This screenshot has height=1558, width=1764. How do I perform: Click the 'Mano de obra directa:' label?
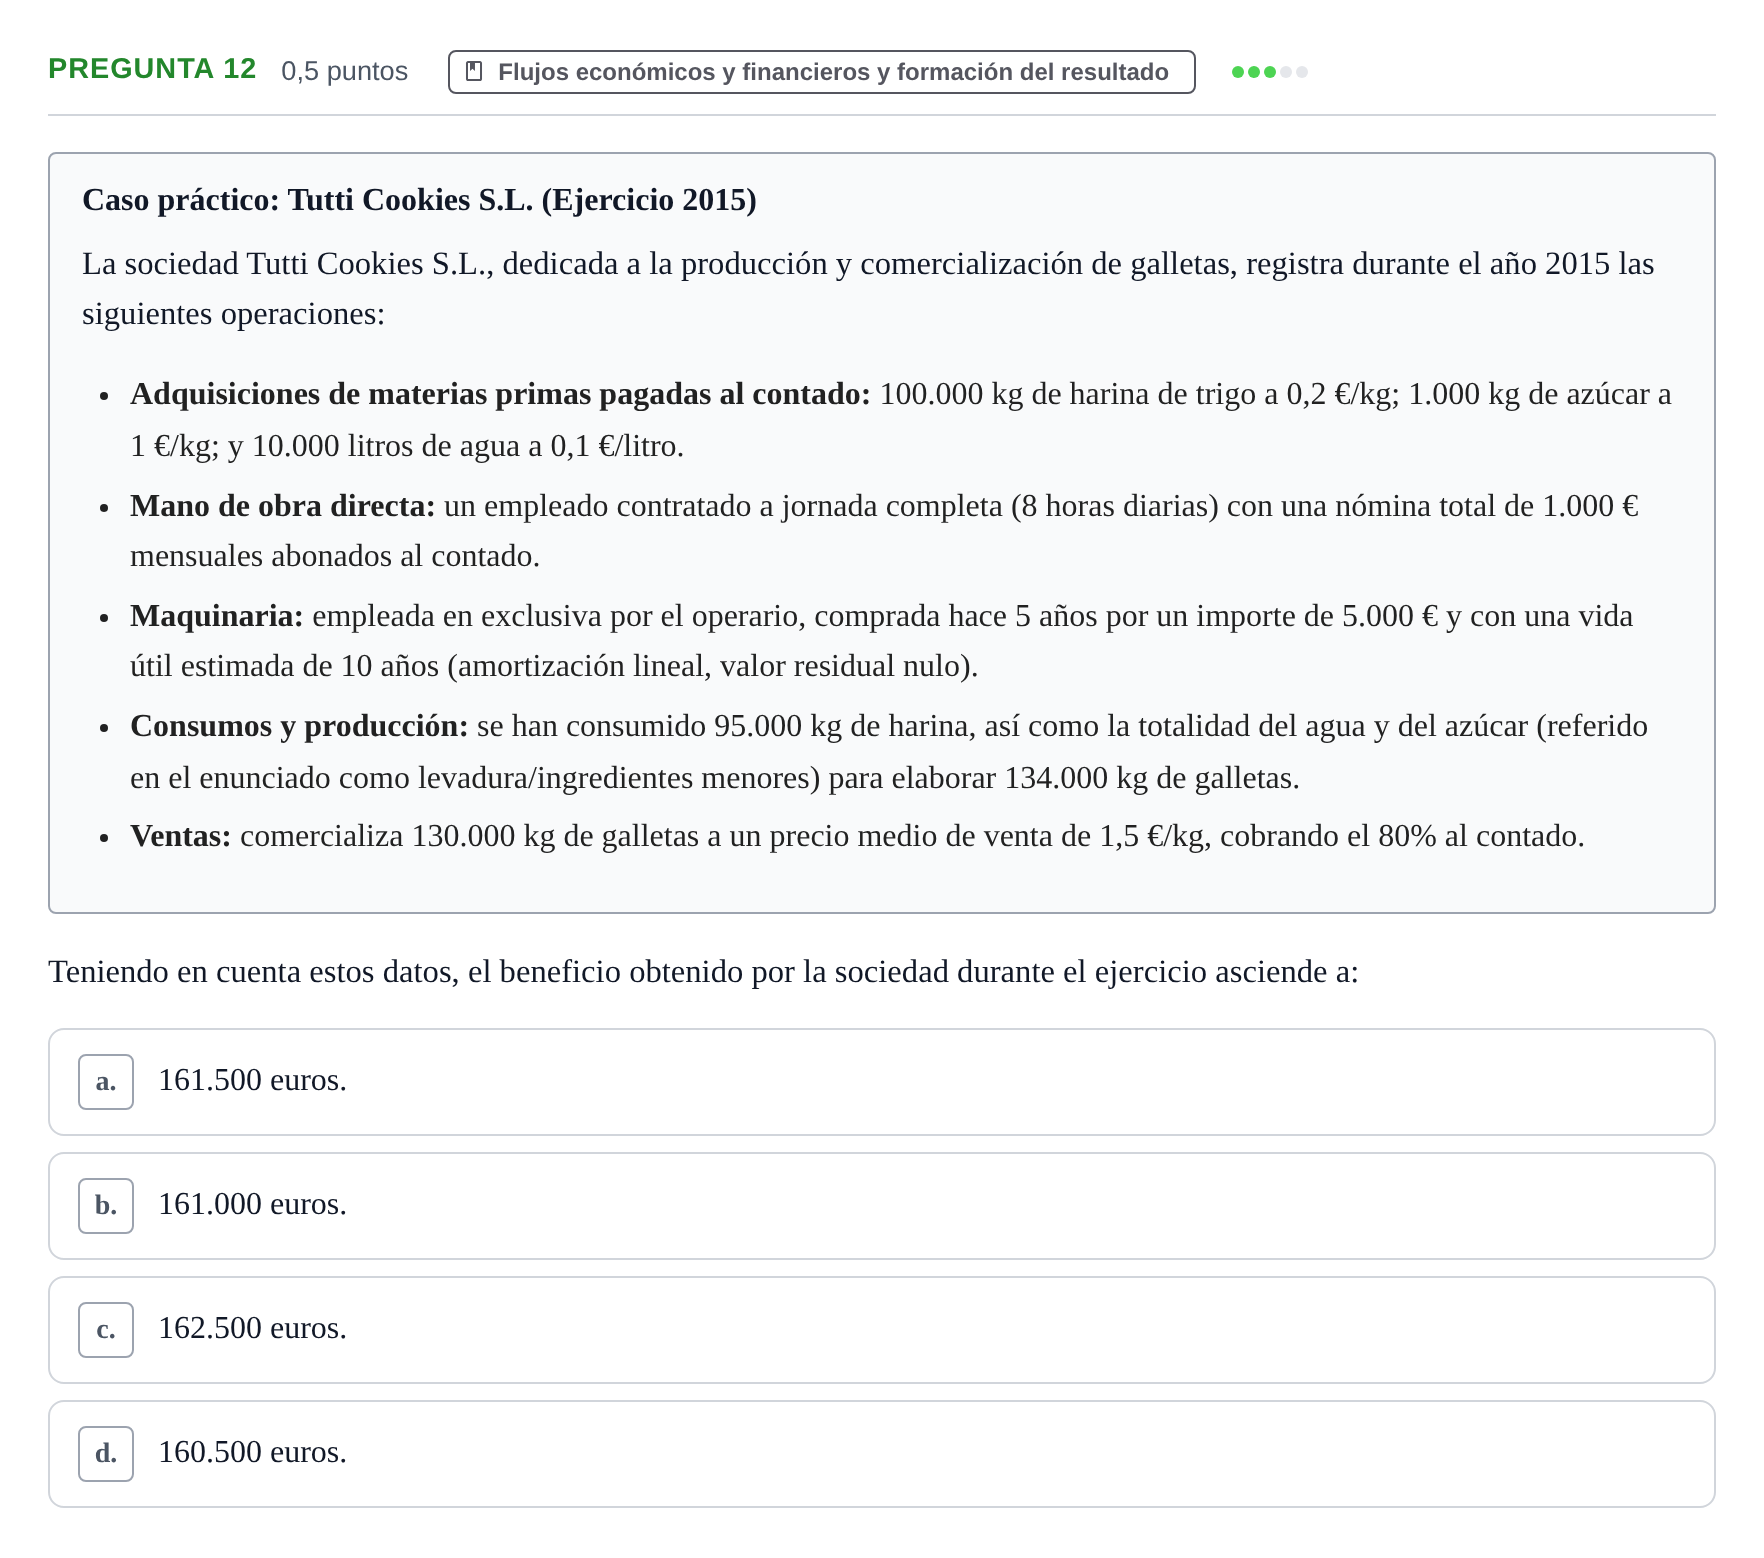point(283,506)
